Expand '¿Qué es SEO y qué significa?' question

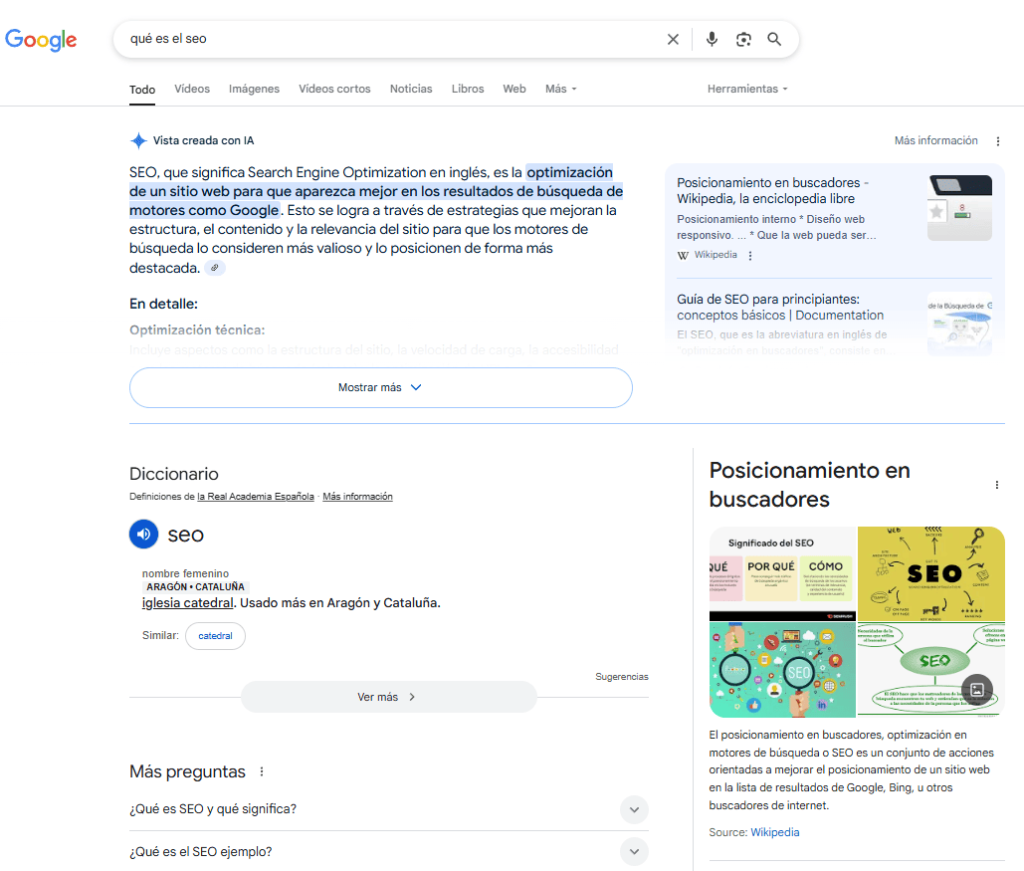tap(389, 809)
